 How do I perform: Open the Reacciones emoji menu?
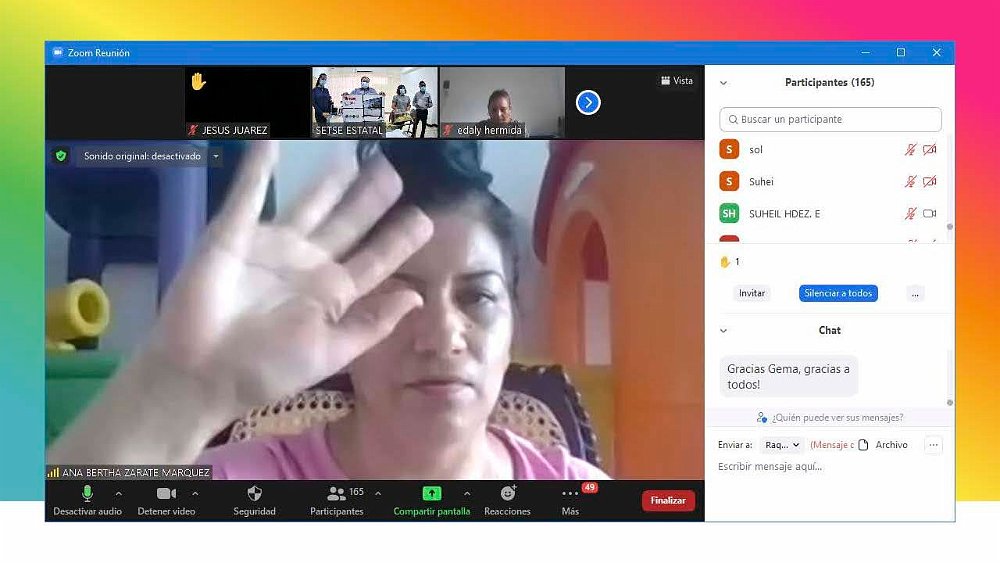pyautogui.click(x=507, y=494)
